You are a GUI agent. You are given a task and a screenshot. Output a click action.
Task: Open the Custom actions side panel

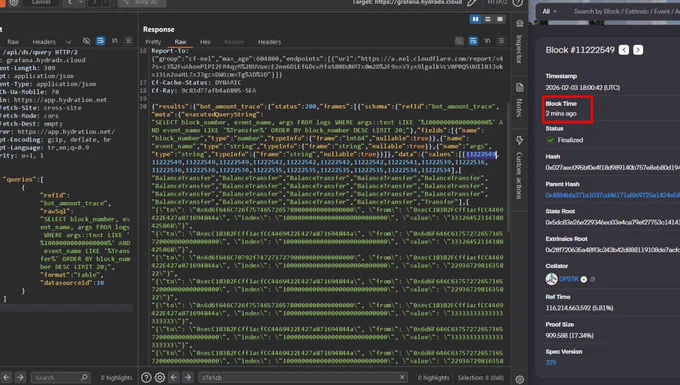click(x=520, y=168)
